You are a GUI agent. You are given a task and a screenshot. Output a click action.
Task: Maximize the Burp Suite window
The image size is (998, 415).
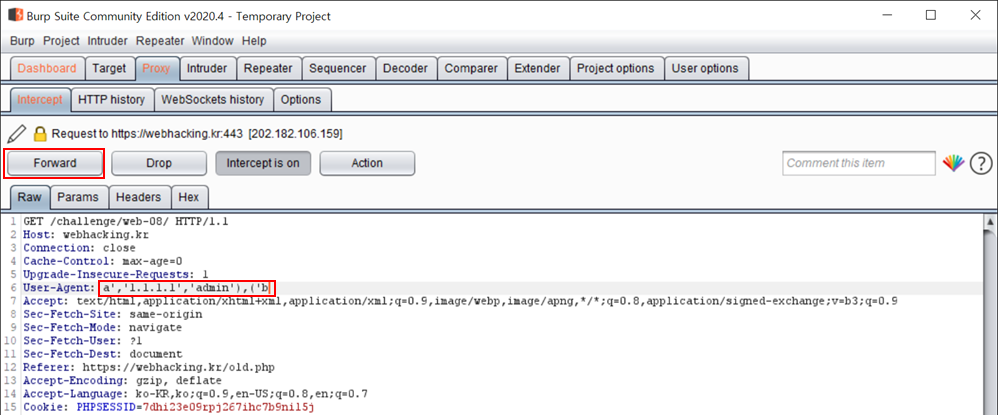tap(931, 15)
